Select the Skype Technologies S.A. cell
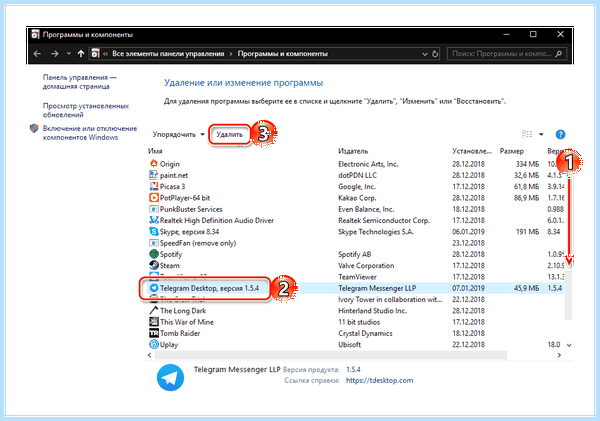600x421 pixels. click(x=376, y=232)
